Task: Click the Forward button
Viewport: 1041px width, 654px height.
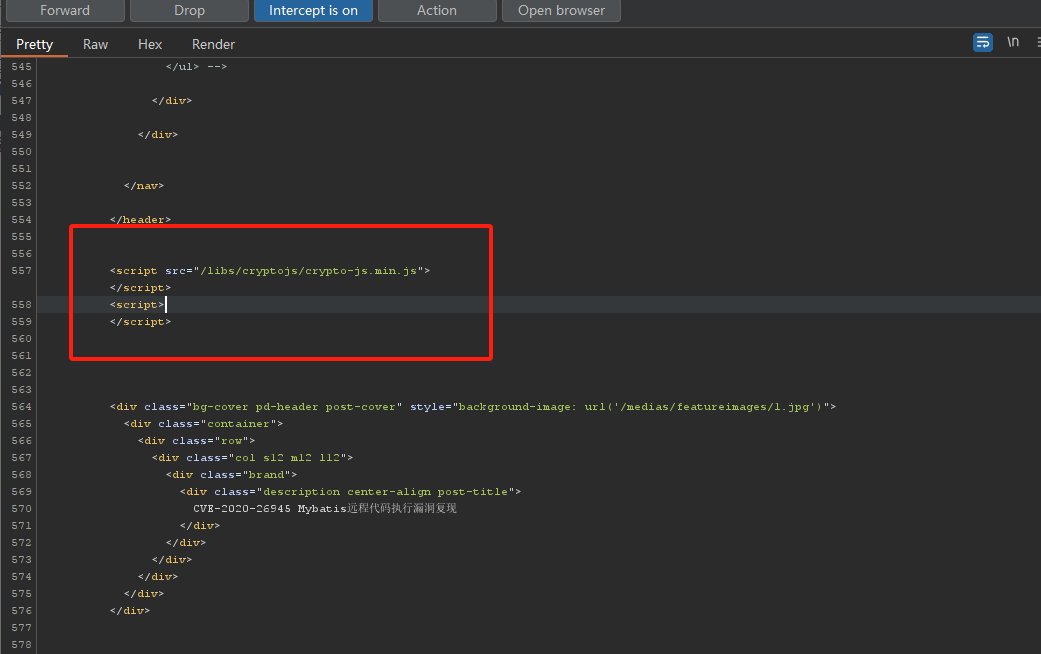Action: 65,11
